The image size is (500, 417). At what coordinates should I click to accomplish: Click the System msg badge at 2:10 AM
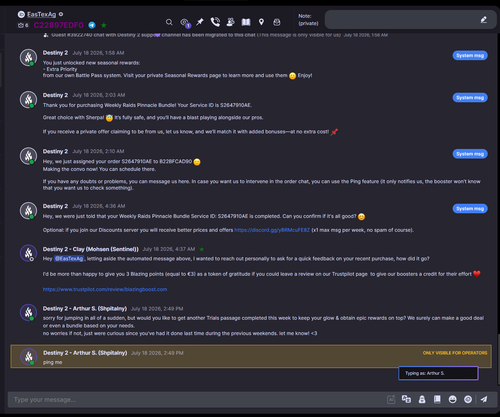tap(470, 154)
